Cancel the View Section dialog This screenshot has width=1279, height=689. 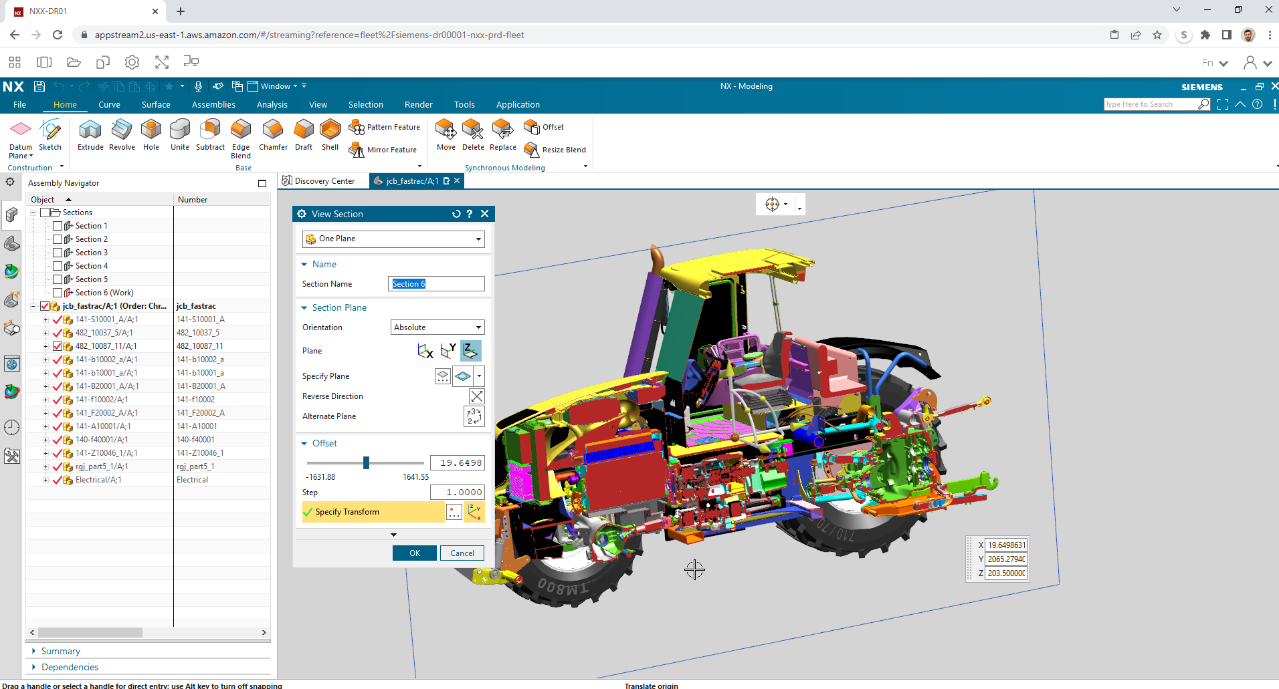[x=462, y=553]
